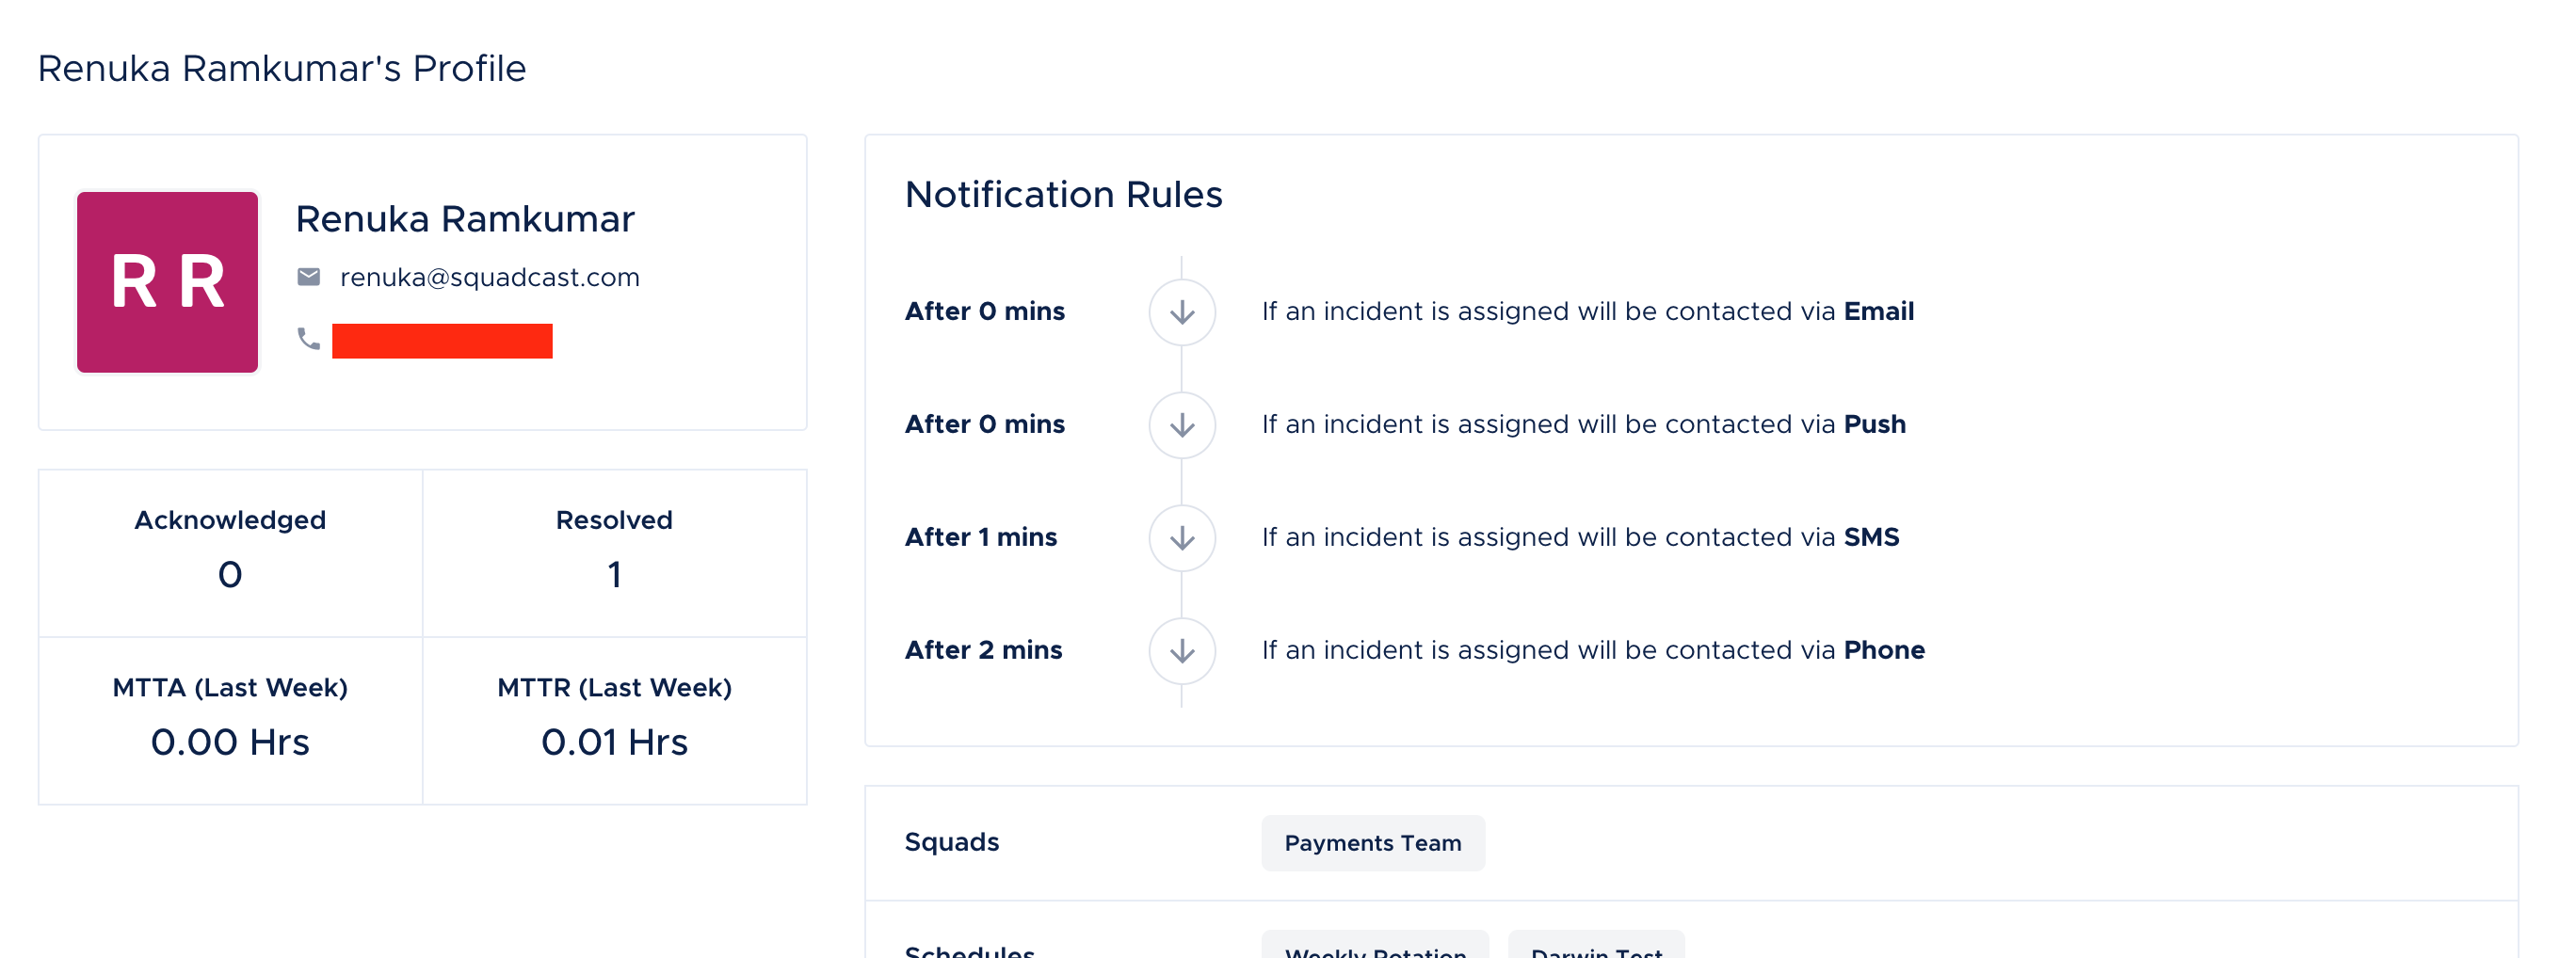Click the Renuka Ramkumar name text
The height and width of the screenshot is (958, 2576).
pos(465,219)
